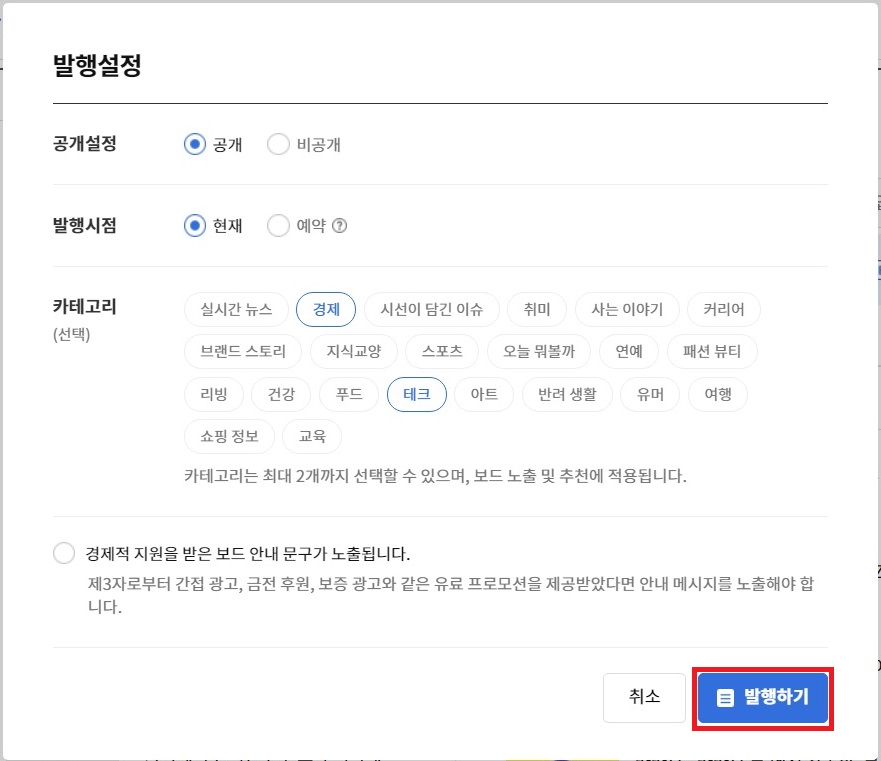Select the 쇼핑 정보 category
Image resolution: width=881 pixels, height=761 pixels.
click(229, 436)
